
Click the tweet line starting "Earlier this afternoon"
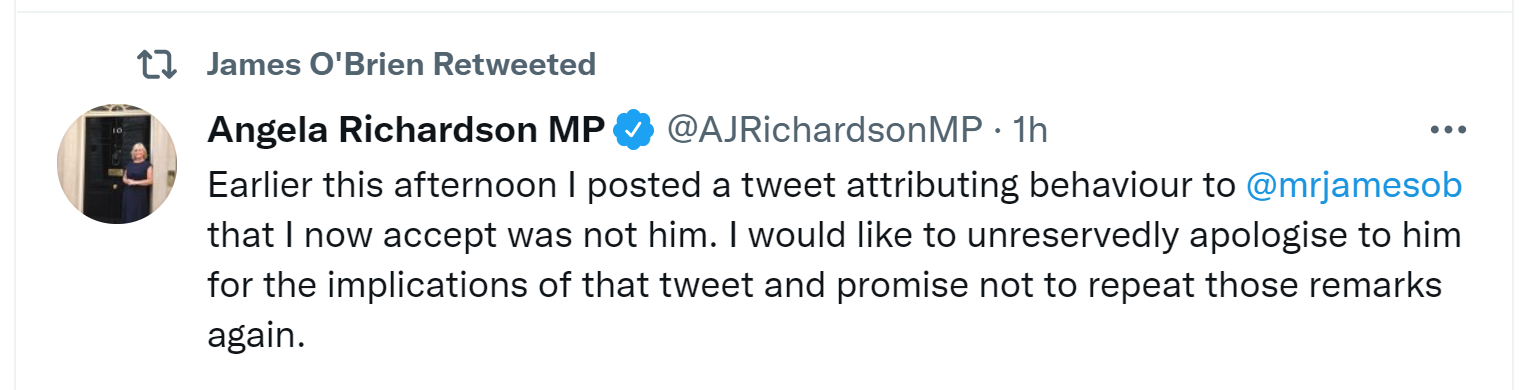coord(835,185)
